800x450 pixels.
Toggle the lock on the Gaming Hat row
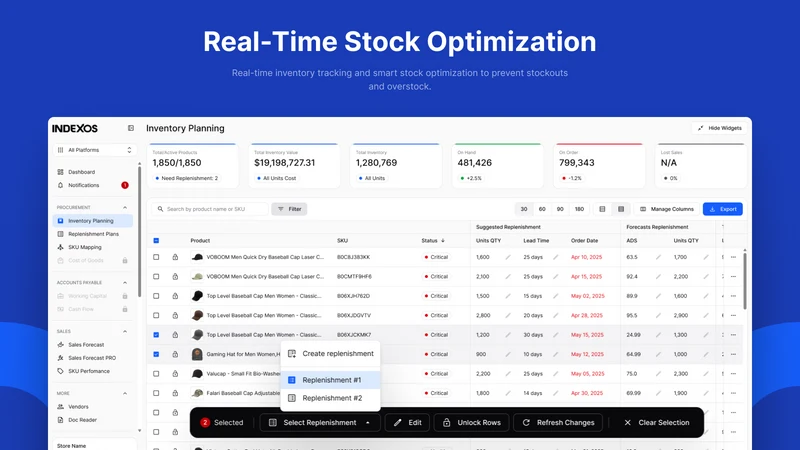point(175,354)
